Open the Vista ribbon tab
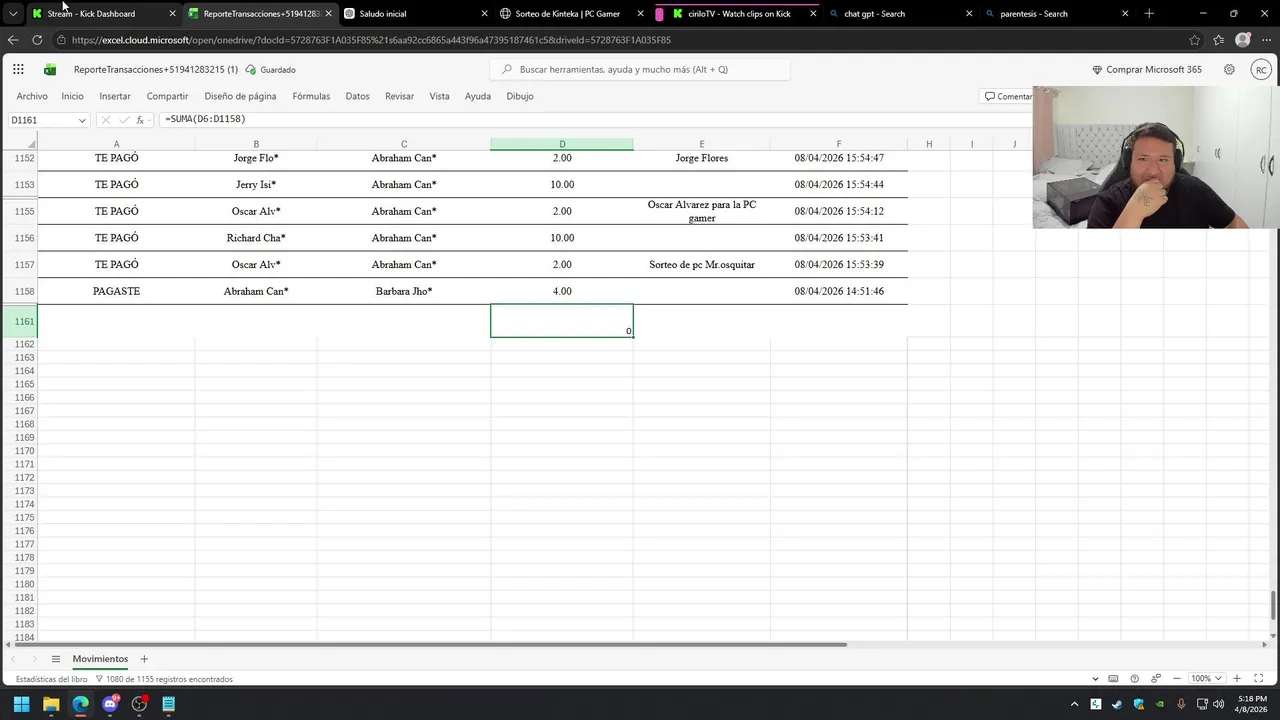Image resolution: width=1280 pixels, height=720 pixels. coord(439,96)
